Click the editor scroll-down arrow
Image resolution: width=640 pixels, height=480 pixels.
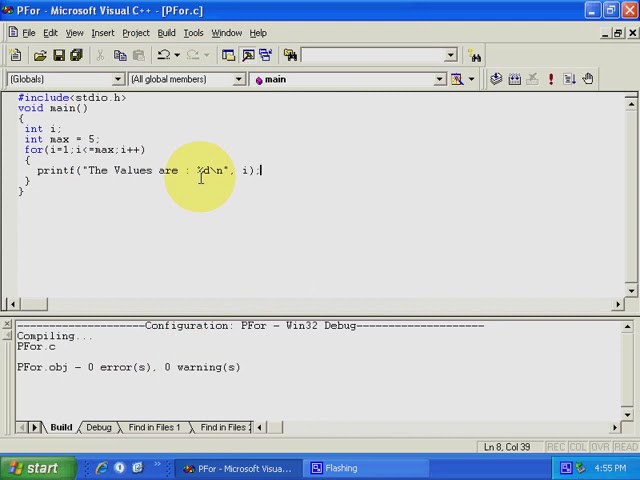point(631,291)
